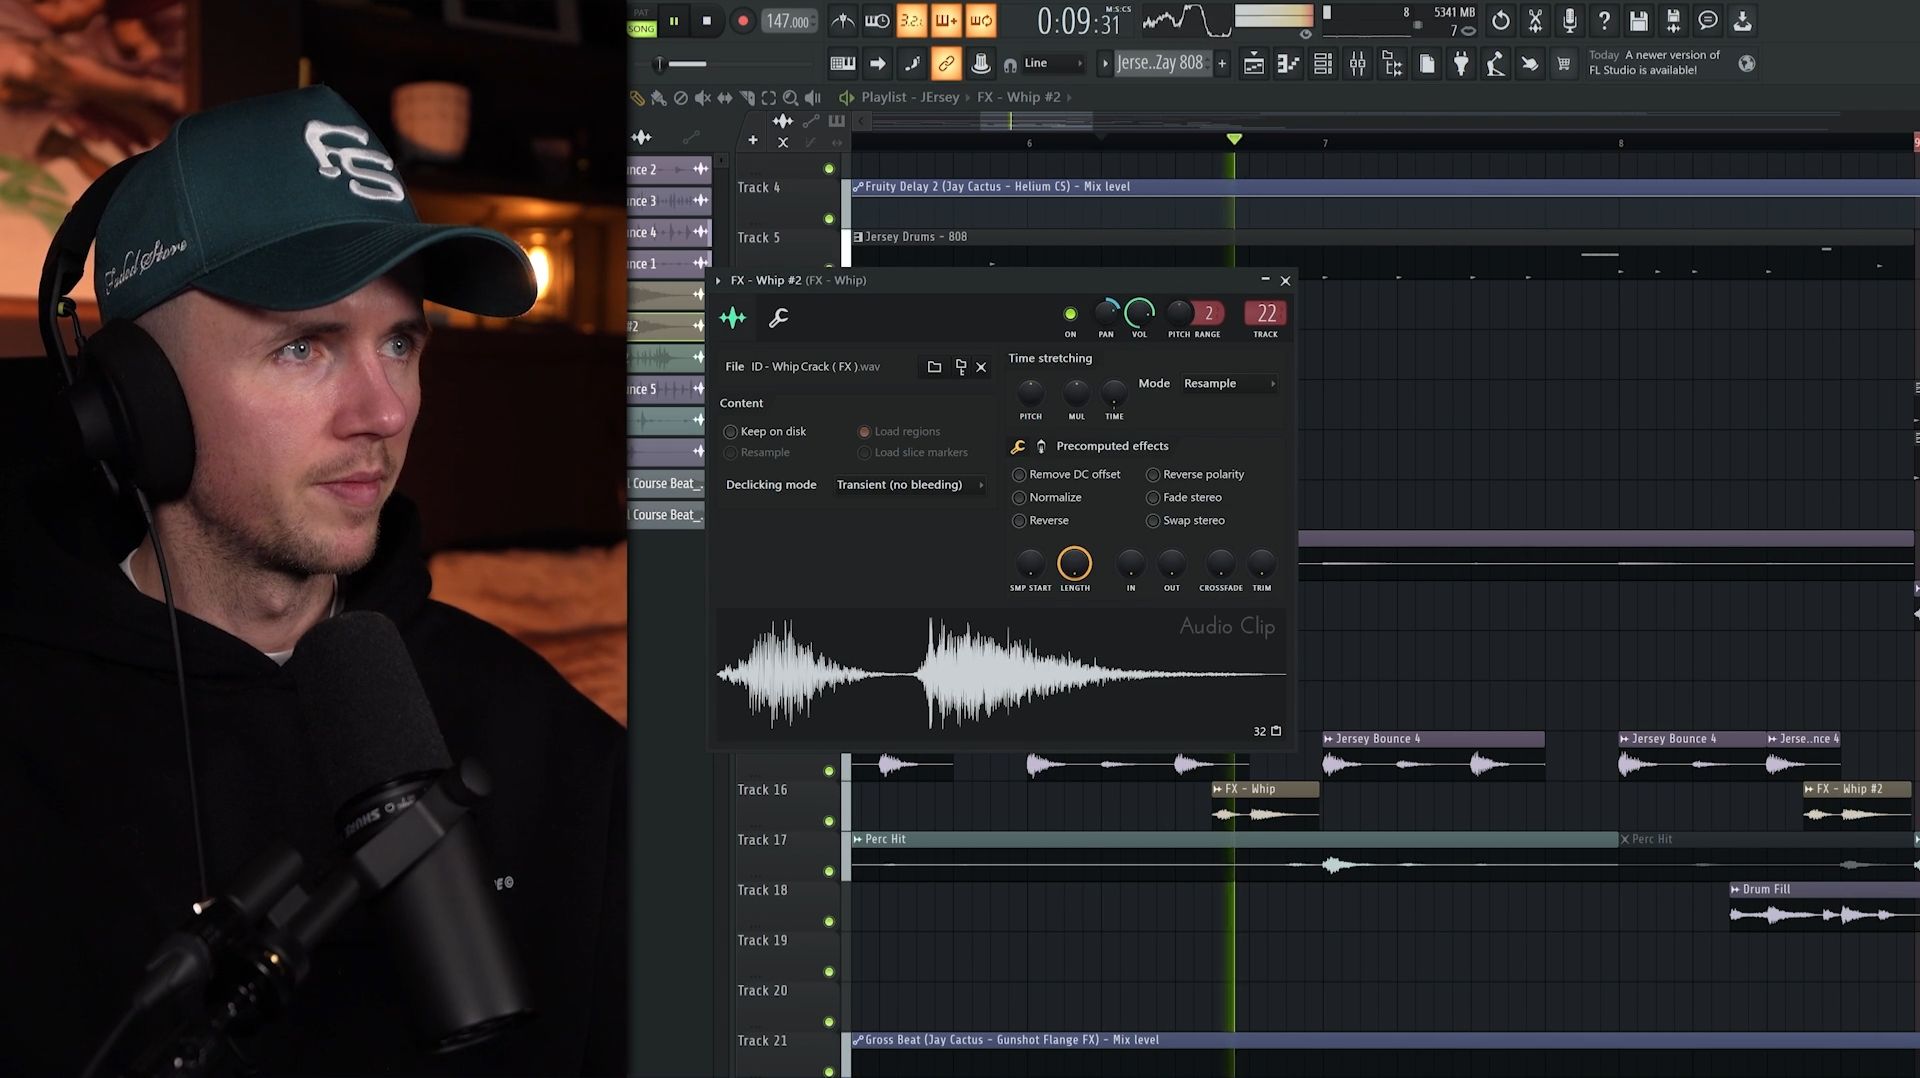Open the tempo tapper icon
This screenshot has height=1078, width=1920.
tap(1495, 64)
